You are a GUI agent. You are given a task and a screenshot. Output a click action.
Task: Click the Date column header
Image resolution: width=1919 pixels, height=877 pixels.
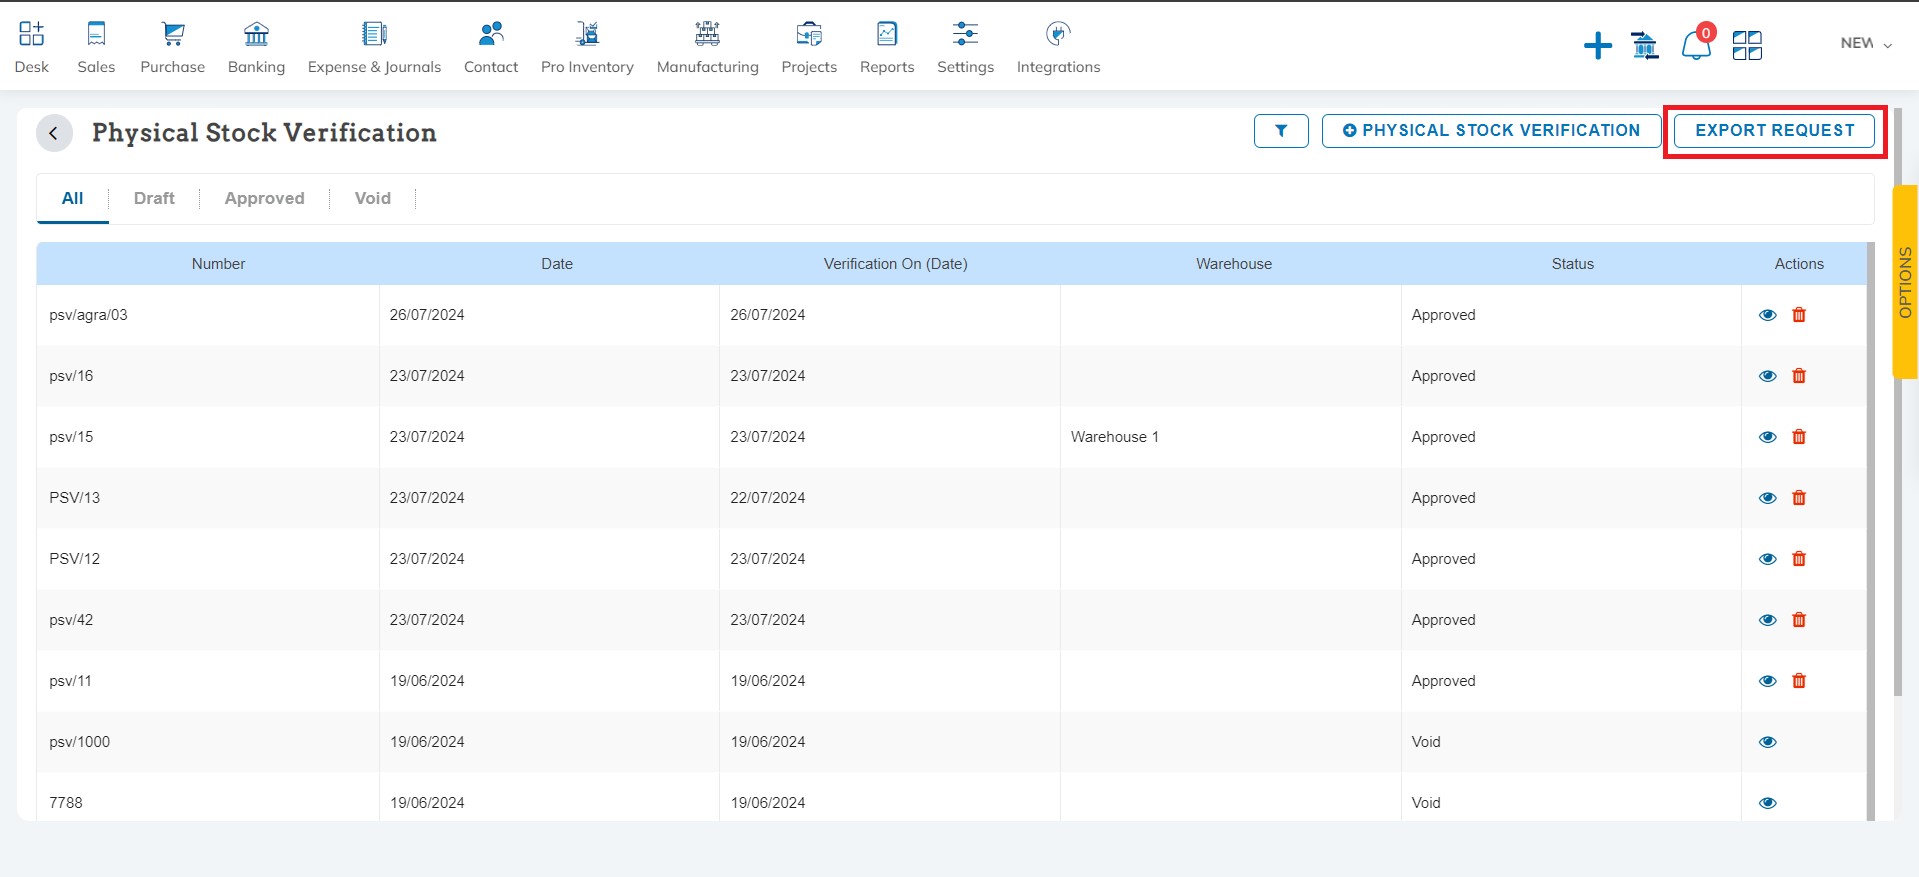pos(557,264)
